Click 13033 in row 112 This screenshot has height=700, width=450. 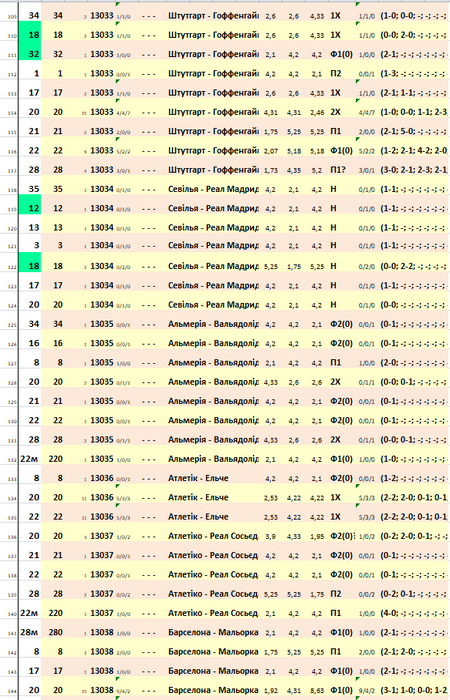(x=102, y=73)
